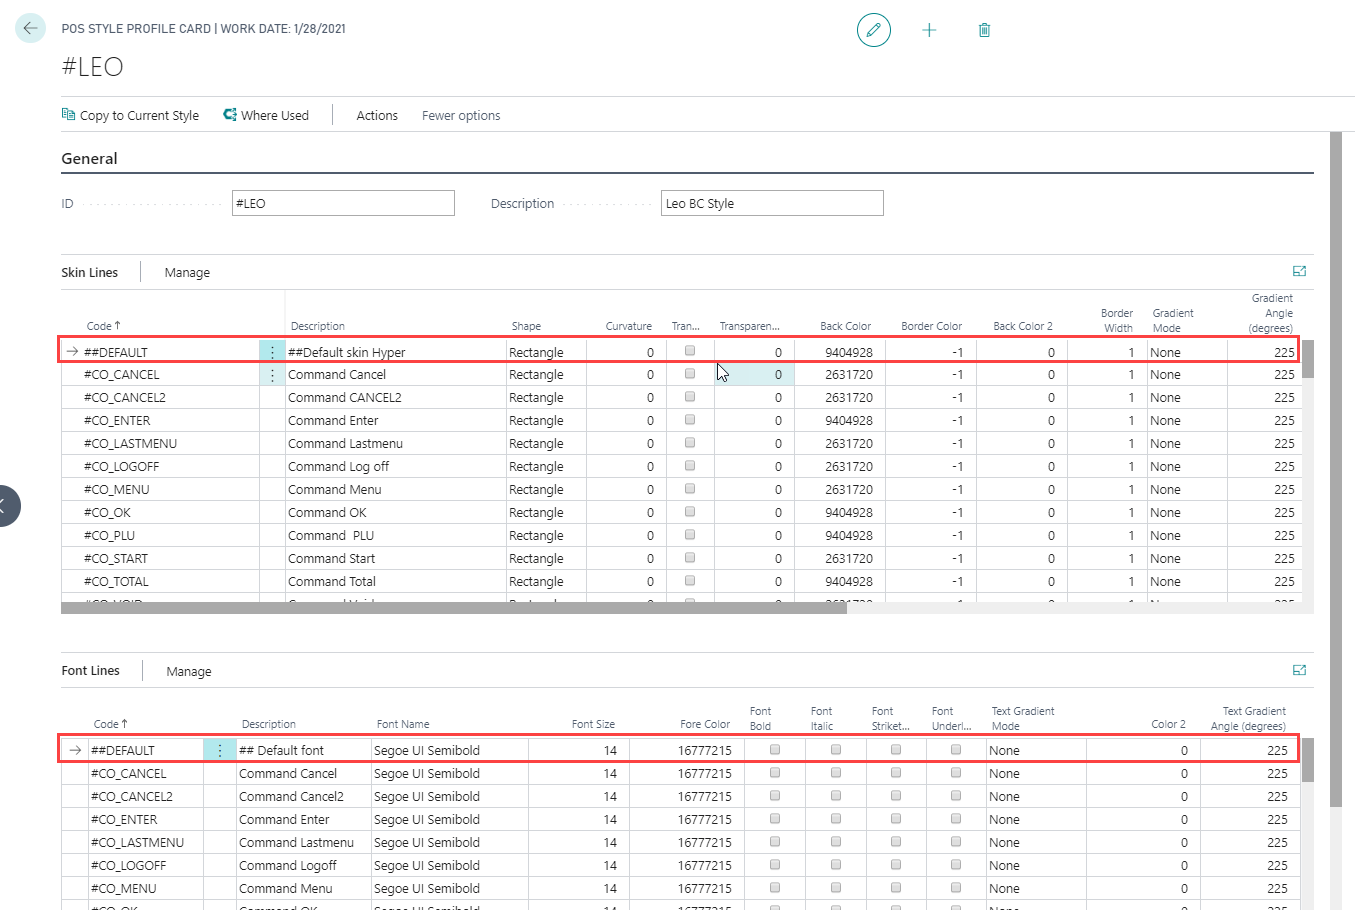
Task: Click the plus icon to add new
Action: tap(929, 30)
